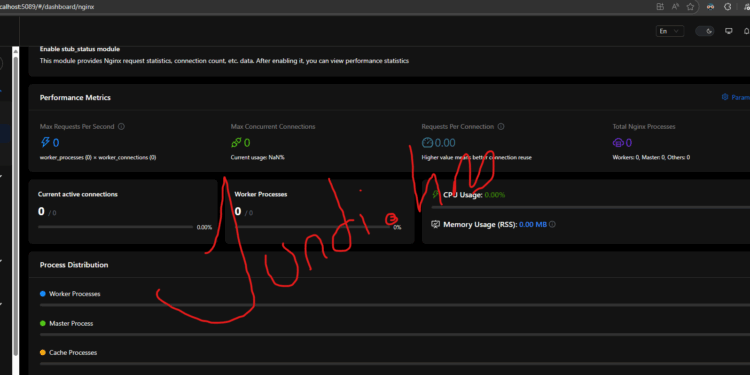Click the Workers: 0, Master: 0, Others: 0 text
750x375 pixels.
(x=651, y=157)
